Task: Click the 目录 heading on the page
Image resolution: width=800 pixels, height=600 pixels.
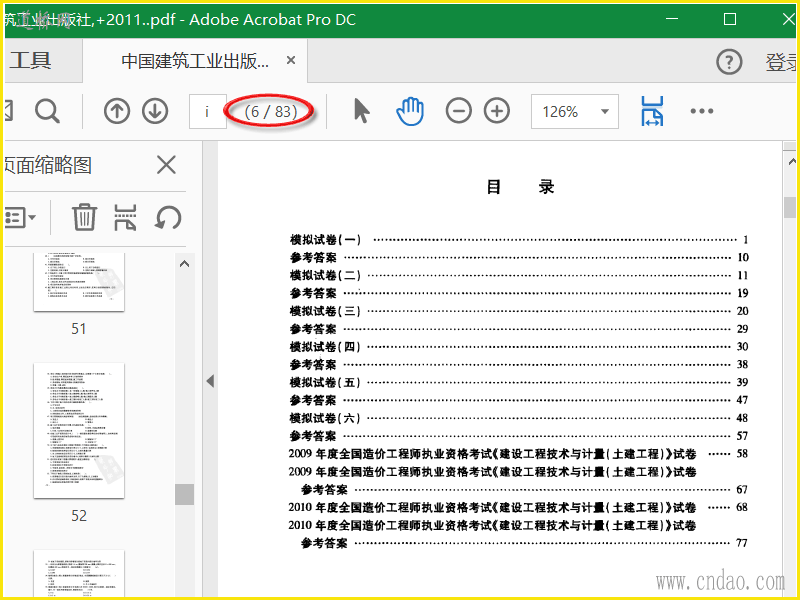Action: tap(520, 187)
